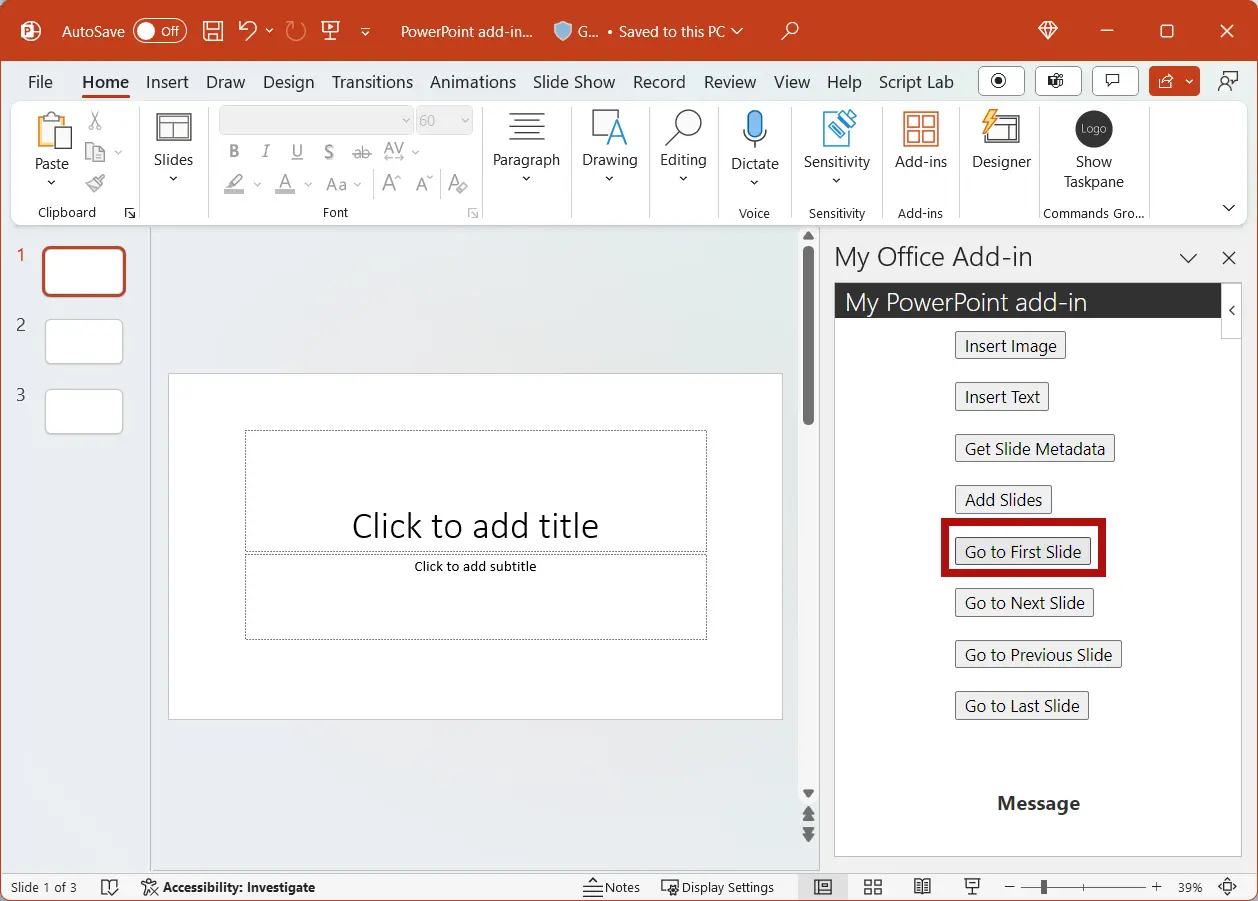Screen dimensions: 1258x901
Task: Toggle Bold formatting
Action: (234, 152)
